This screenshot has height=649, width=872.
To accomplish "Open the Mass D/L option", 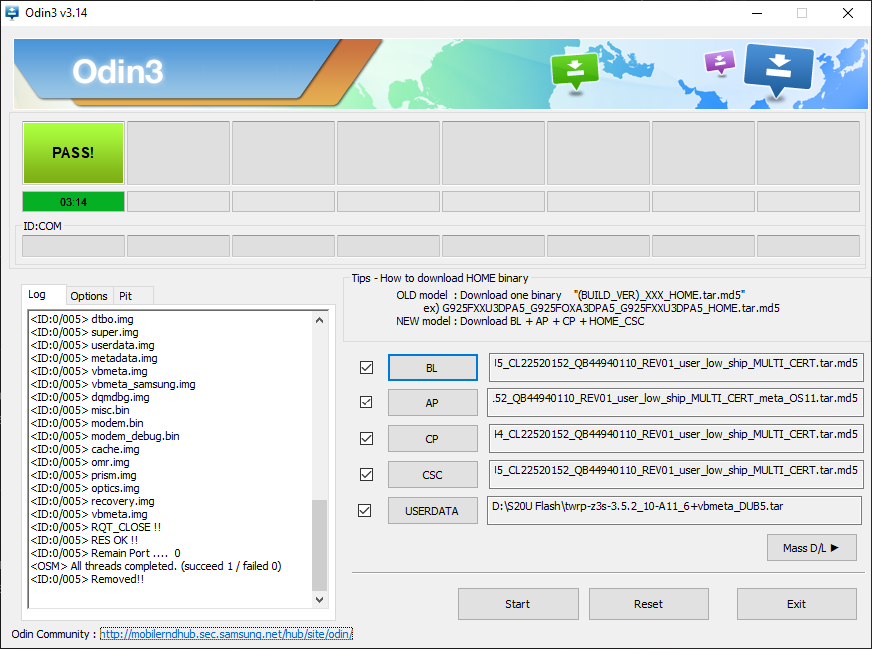I will 811,548.
